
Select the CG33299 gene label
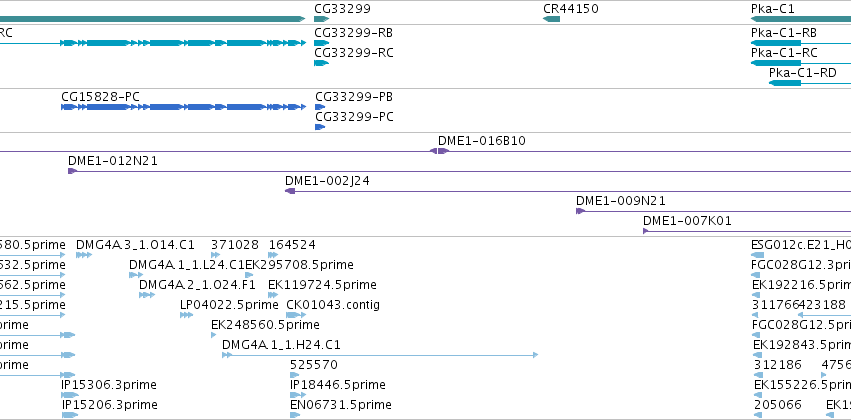[x=342, y=9]
